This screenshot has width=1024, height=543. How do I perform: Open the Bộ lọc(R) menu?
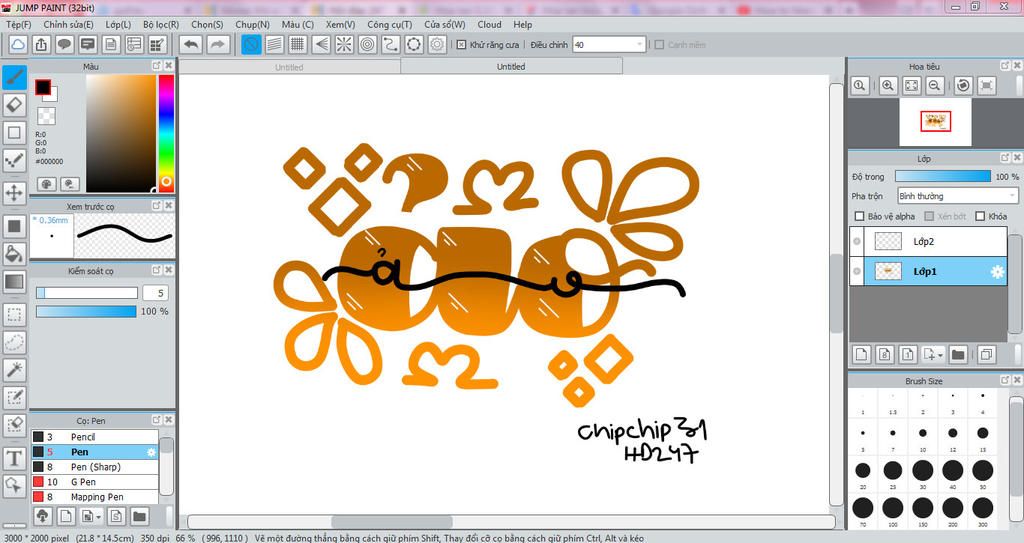click(161, 24)
